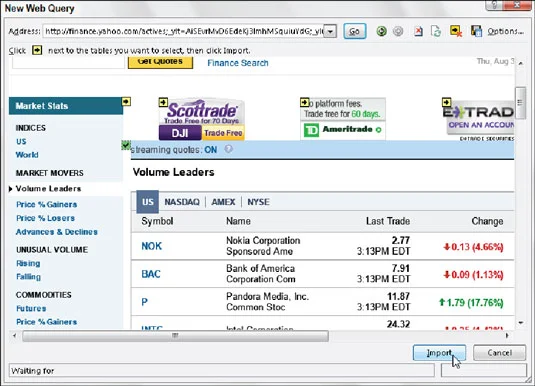Viewport: 535px width, 386px height.
Task: Select the Scottrade ad table arrow
Action: pyautogui.click(x=163, y=102)
